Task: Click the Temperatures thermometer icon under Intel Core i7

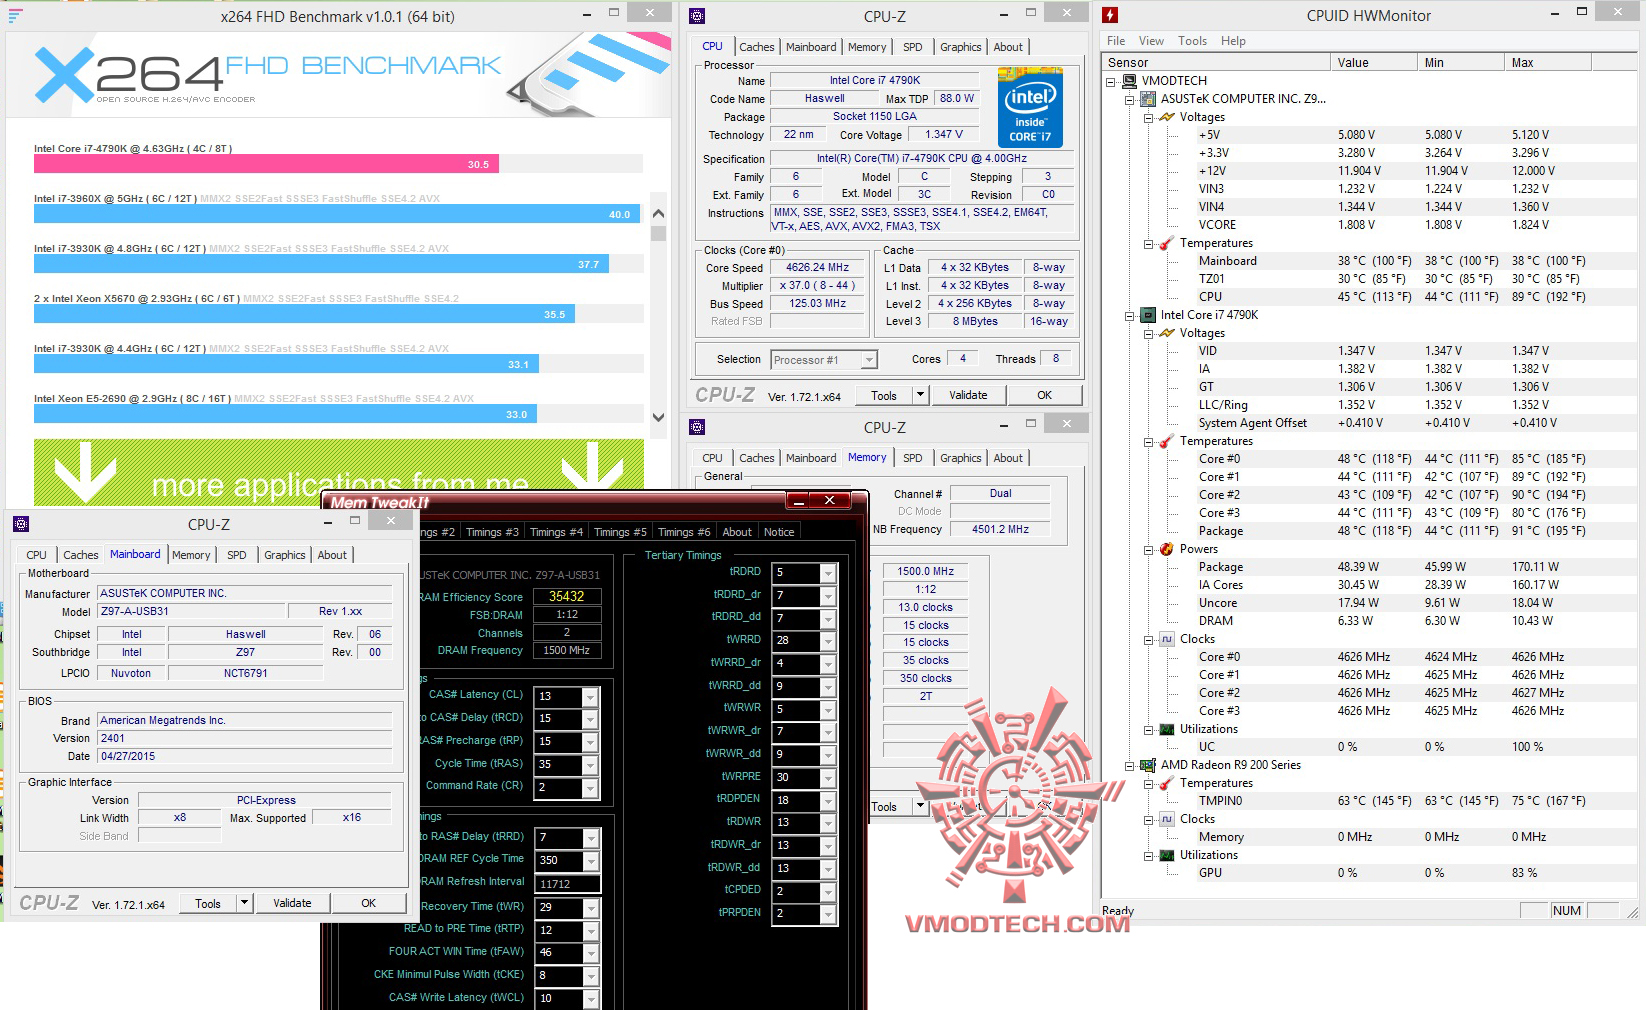Action: [x=1167, y=441]
